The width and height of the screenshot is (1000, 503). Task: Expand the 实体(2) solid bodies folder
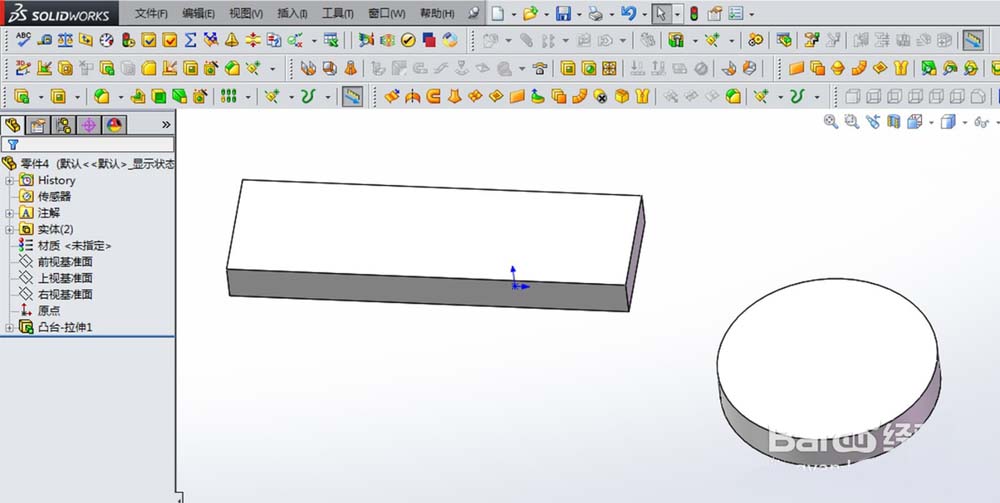click(10, 230)
